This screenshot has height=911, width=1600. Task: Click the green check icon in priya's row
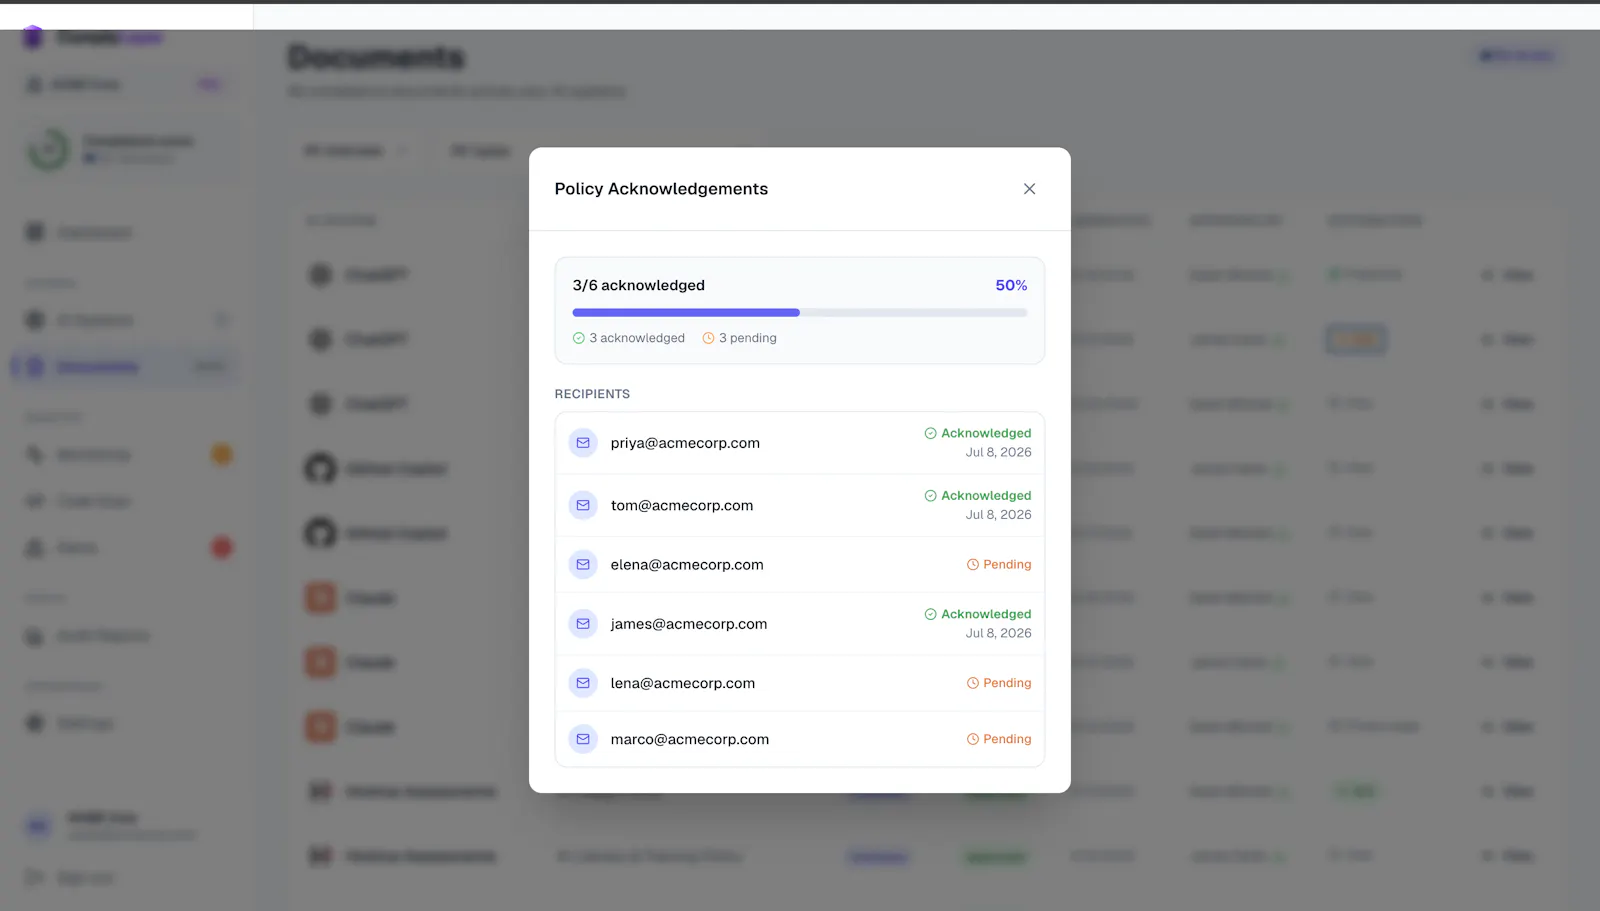coord(930,433)
